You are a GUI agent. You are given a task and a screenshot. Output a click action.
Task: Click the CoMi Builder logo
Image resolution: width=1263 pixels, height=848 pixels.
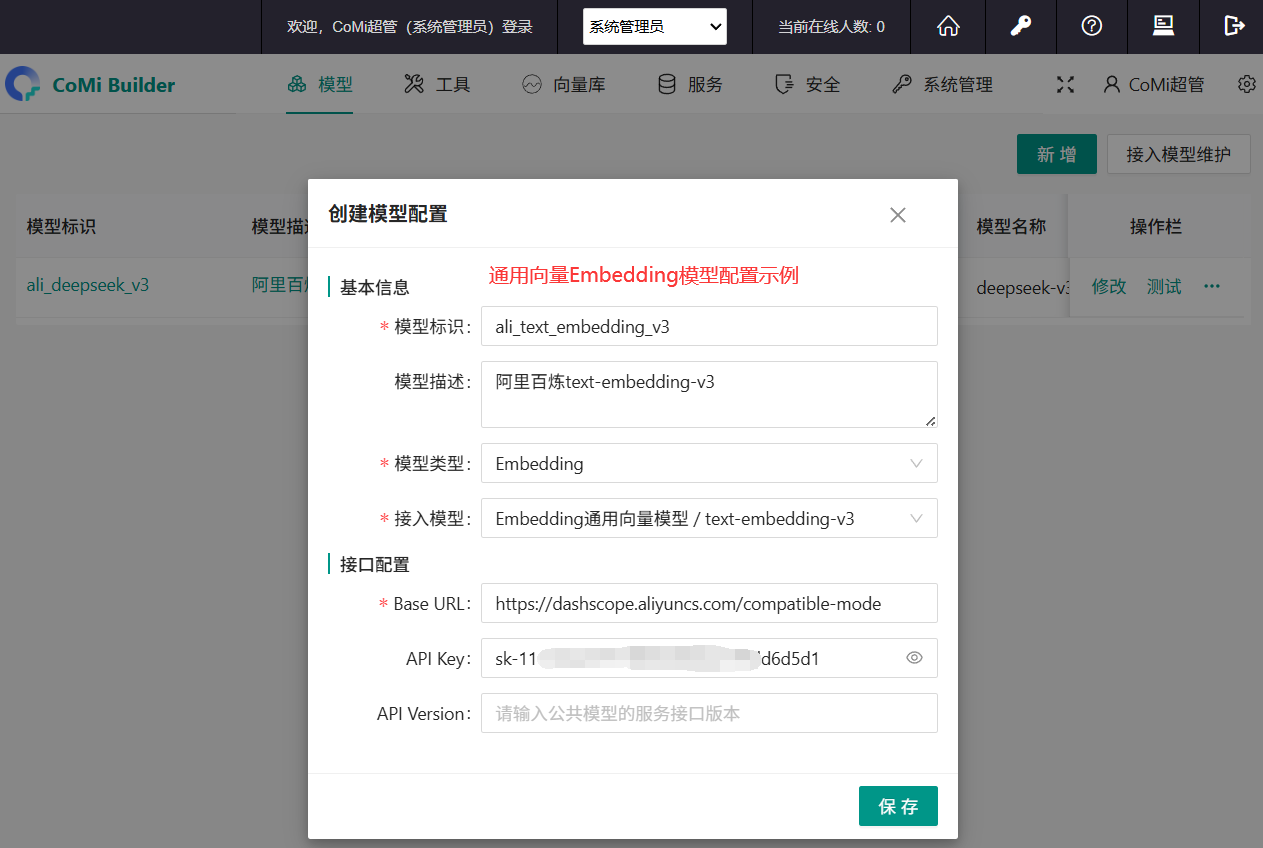90,85
